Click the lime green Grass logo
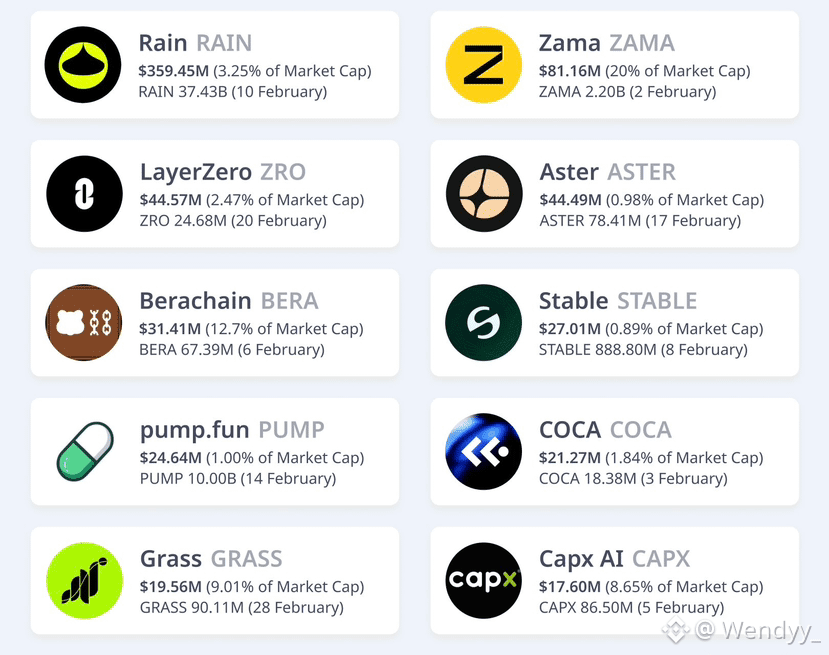The height and width of the screenshot is (655, 829). click(84, 580)
